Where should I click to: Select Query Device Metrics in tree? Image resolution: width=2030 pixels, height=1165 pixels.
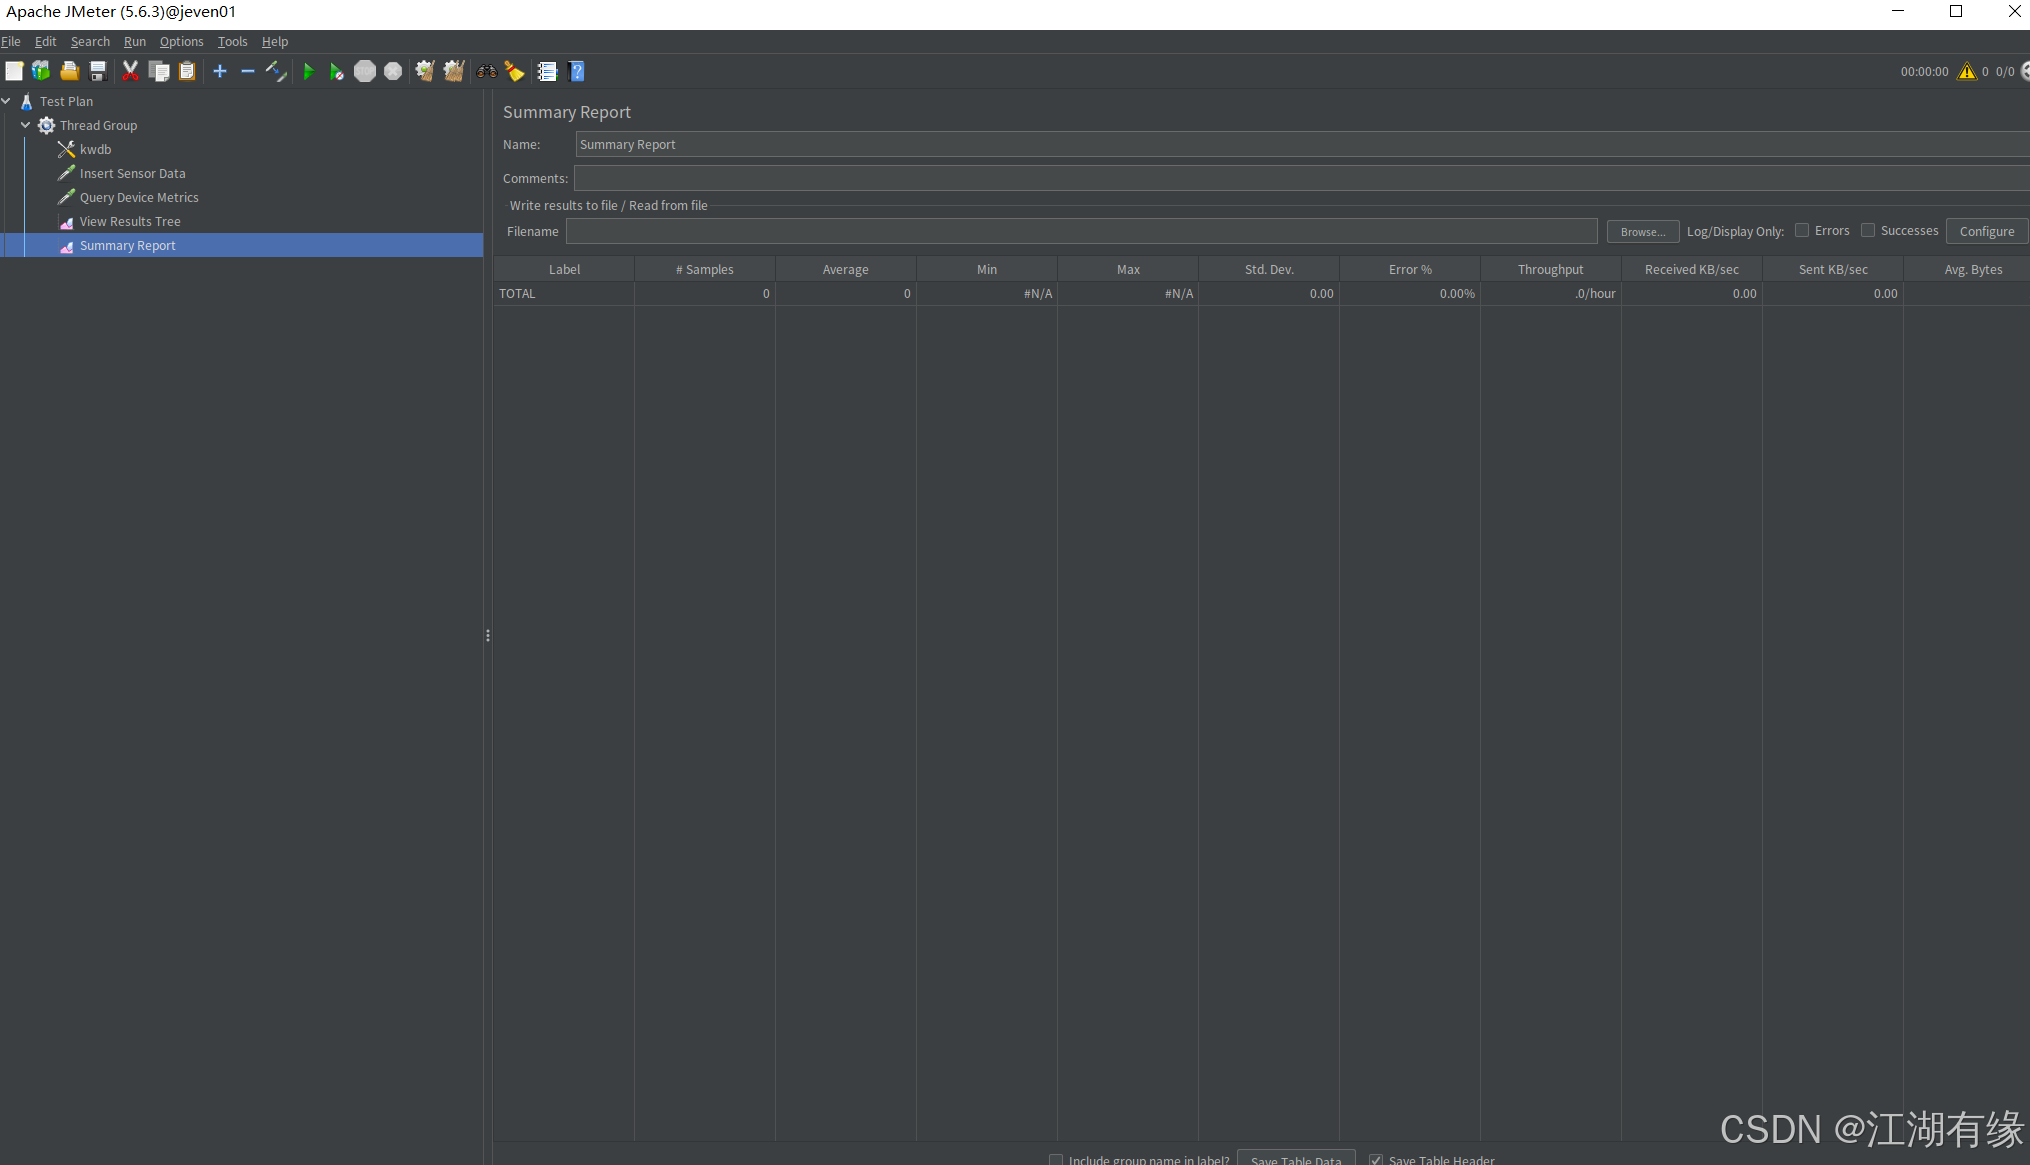[139, 197]
